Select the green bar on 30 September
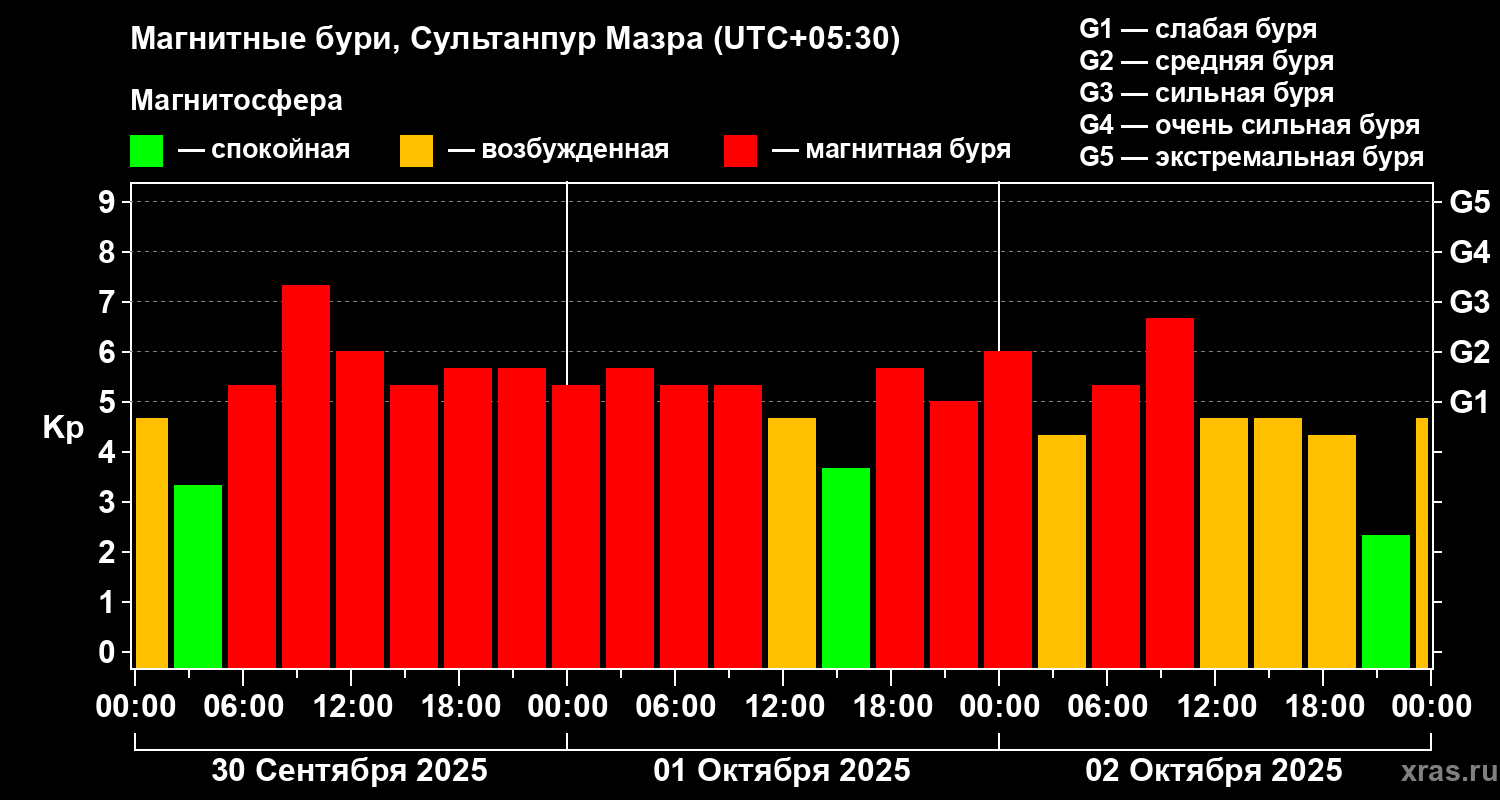 198,576
